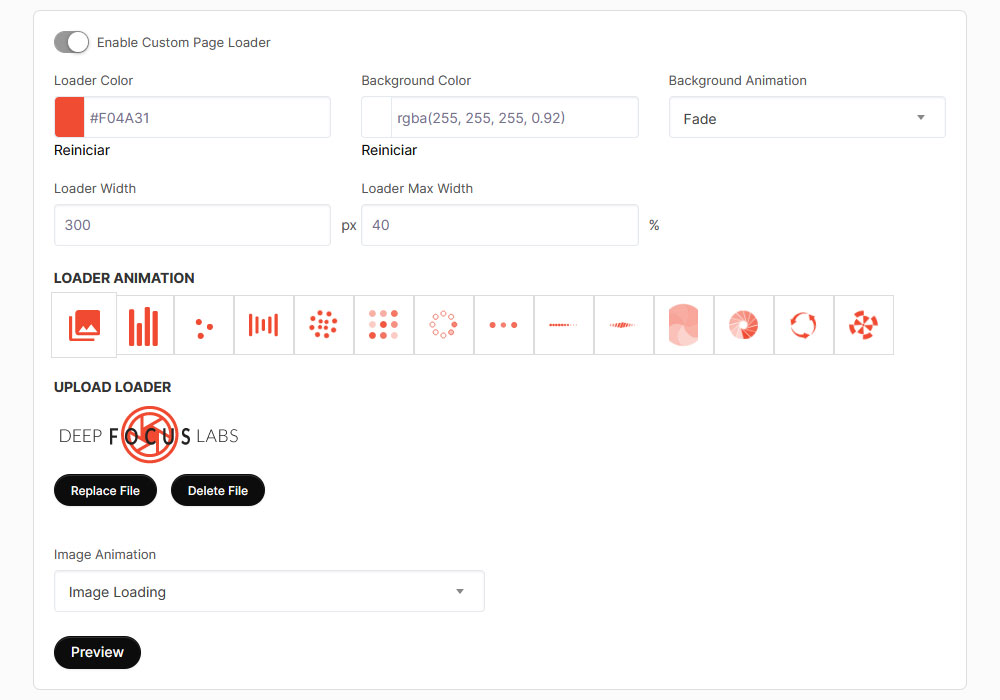Expand the Image Animation dropdown
Viewport: 1000px width, 700px height.
click(269, 592)
